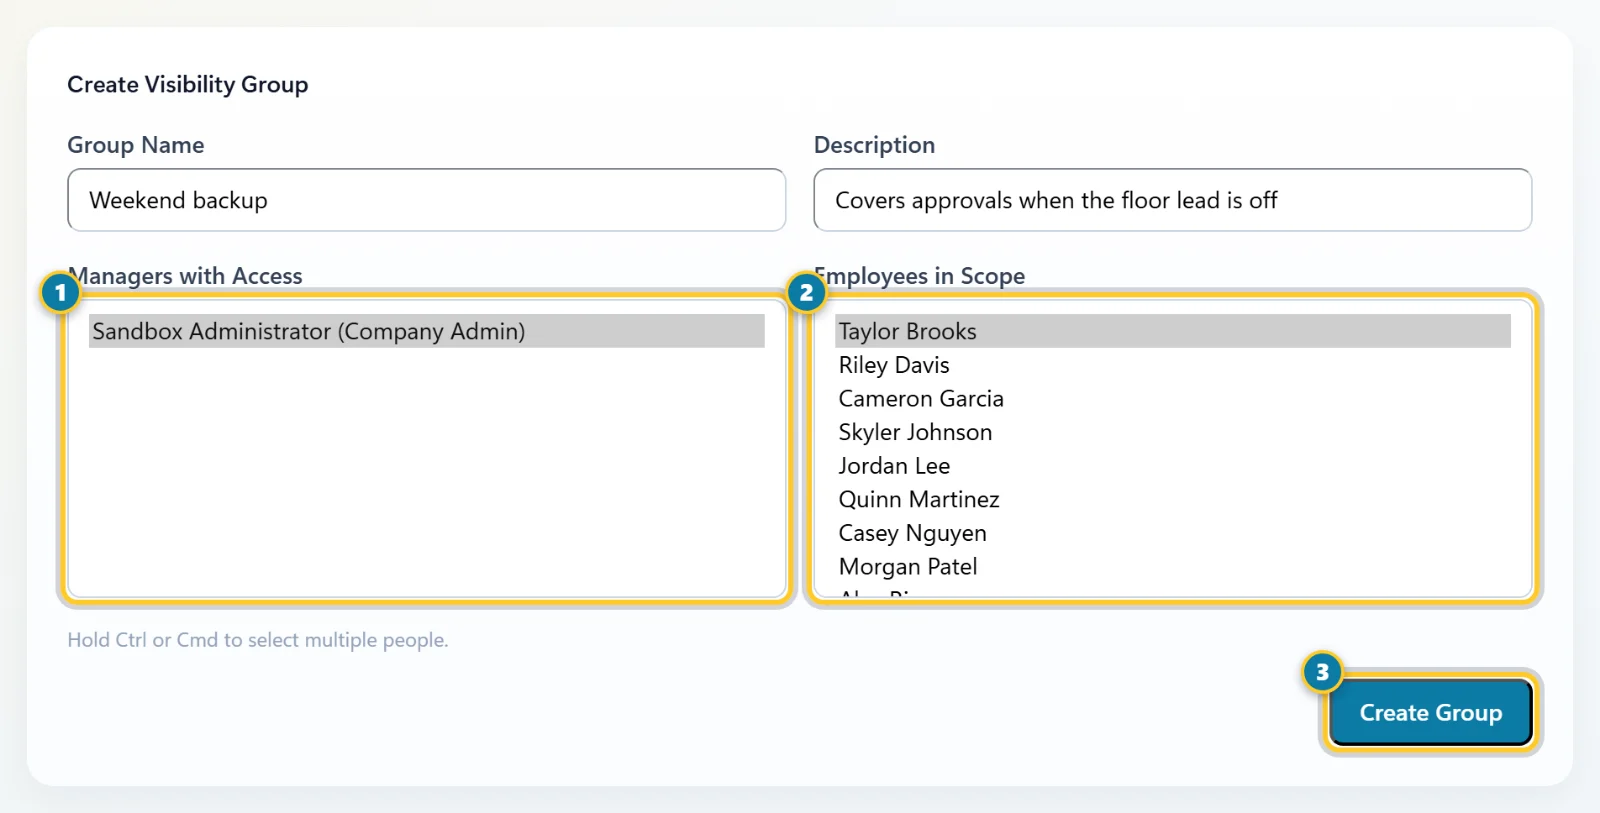Select Casey Nguyen in employee list
This screenshot has height=813, width=1600.
point(1173,533)
